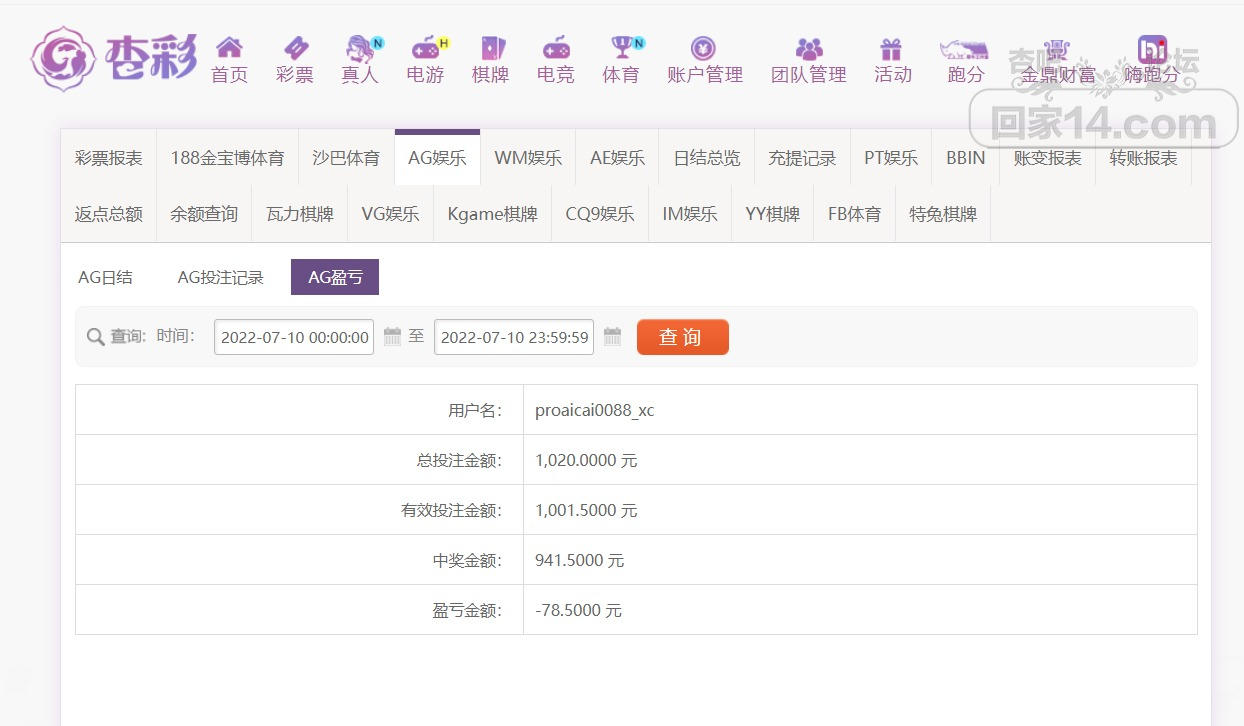Open start date calendar picker icon
The width and height of the screenshot is (1244, 726).
coord(392,337)
